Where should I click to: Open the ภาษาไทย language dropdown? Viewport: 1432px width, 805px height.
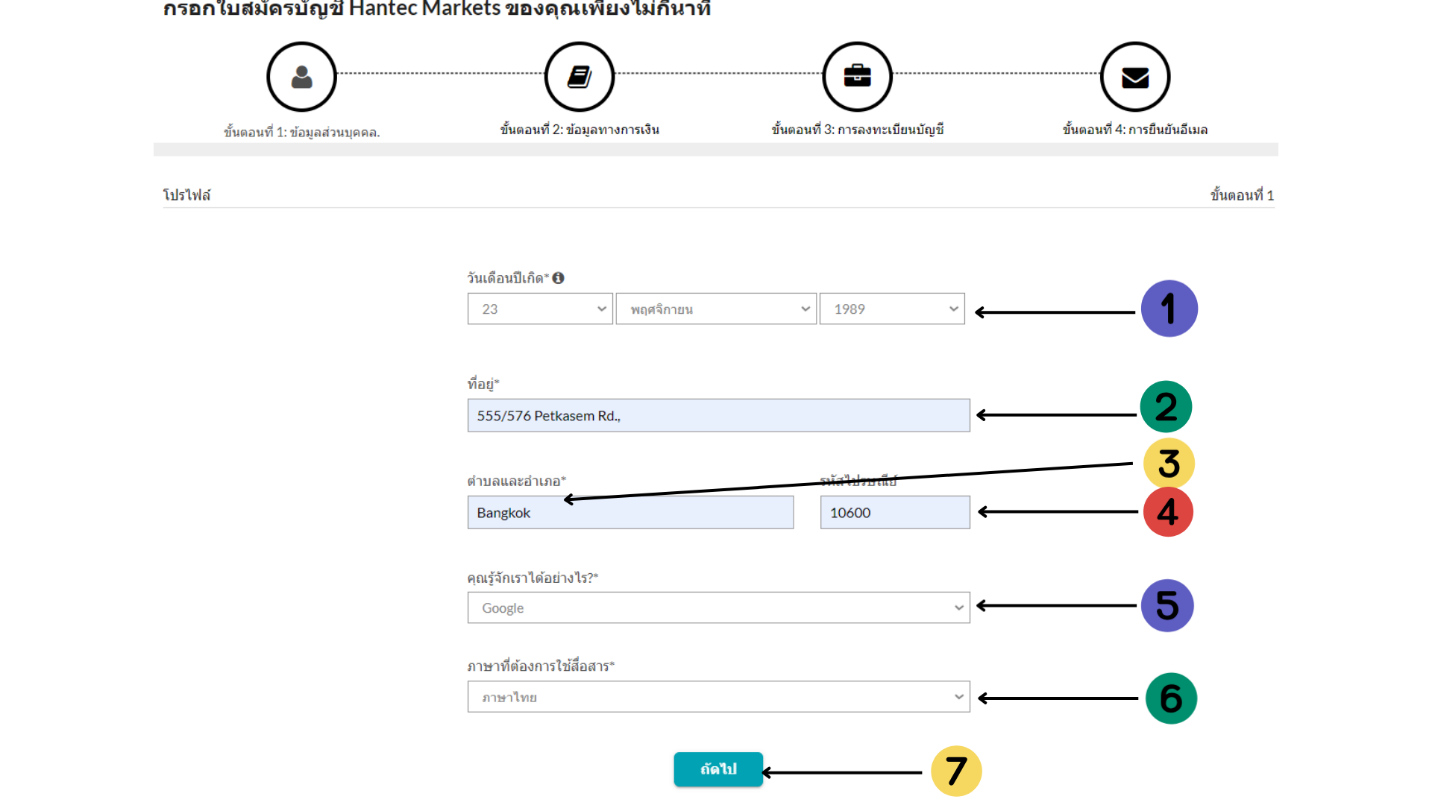pos(718,697)
